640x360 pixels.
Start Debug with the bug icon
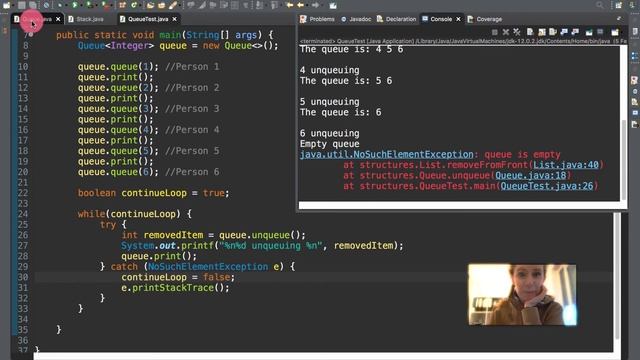(x=60, y=5)
